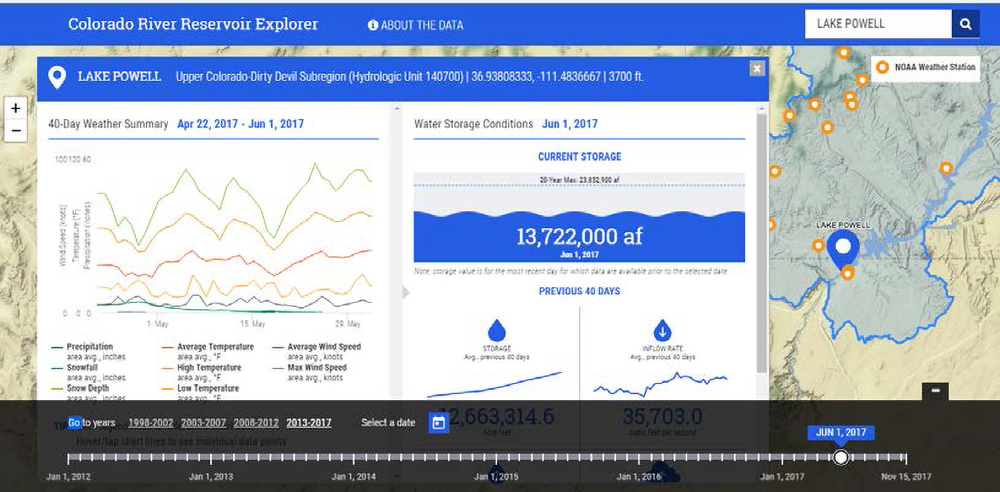Viewport: 1000px width, 492px height.
Task: Click the timeline slider handle at Jun 1, 2017
Action: [841, 457]
